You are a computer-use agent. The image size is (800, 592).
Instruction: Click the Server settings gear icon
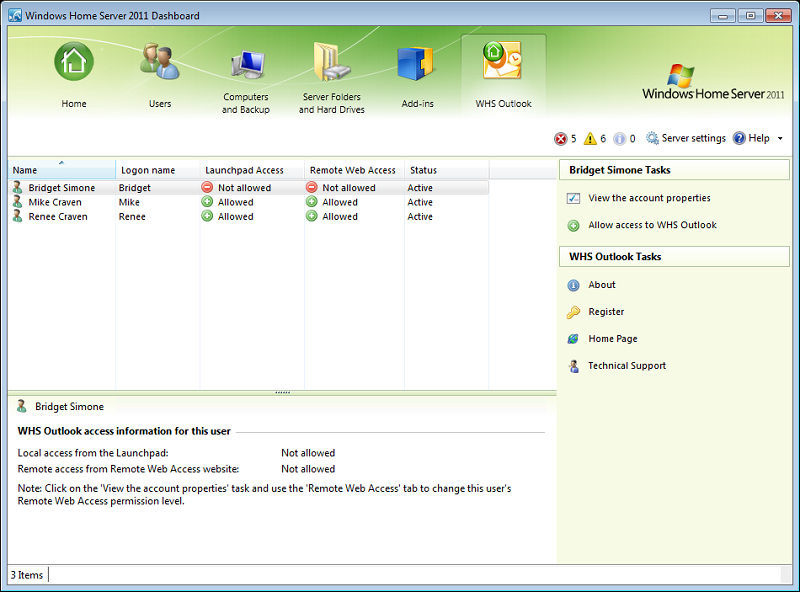click(652, 138)
